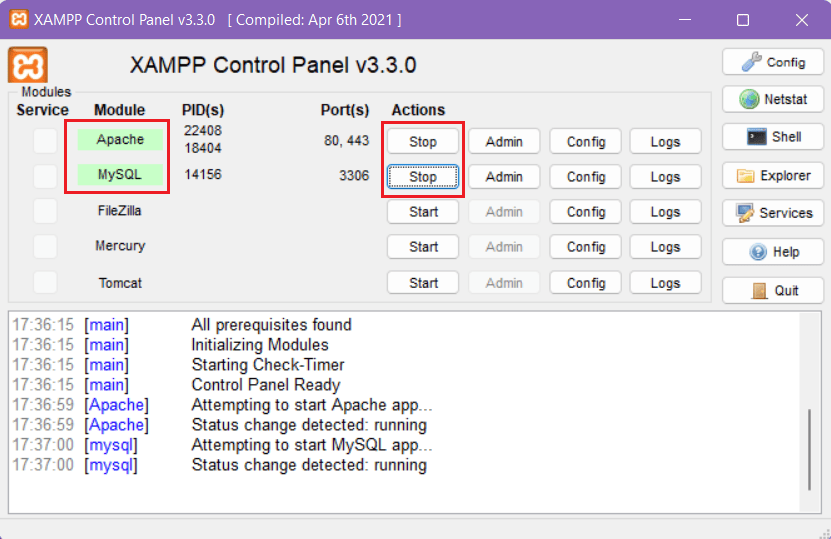Start the Tomcat module
831x539 pixels.
tap(423, 283)
